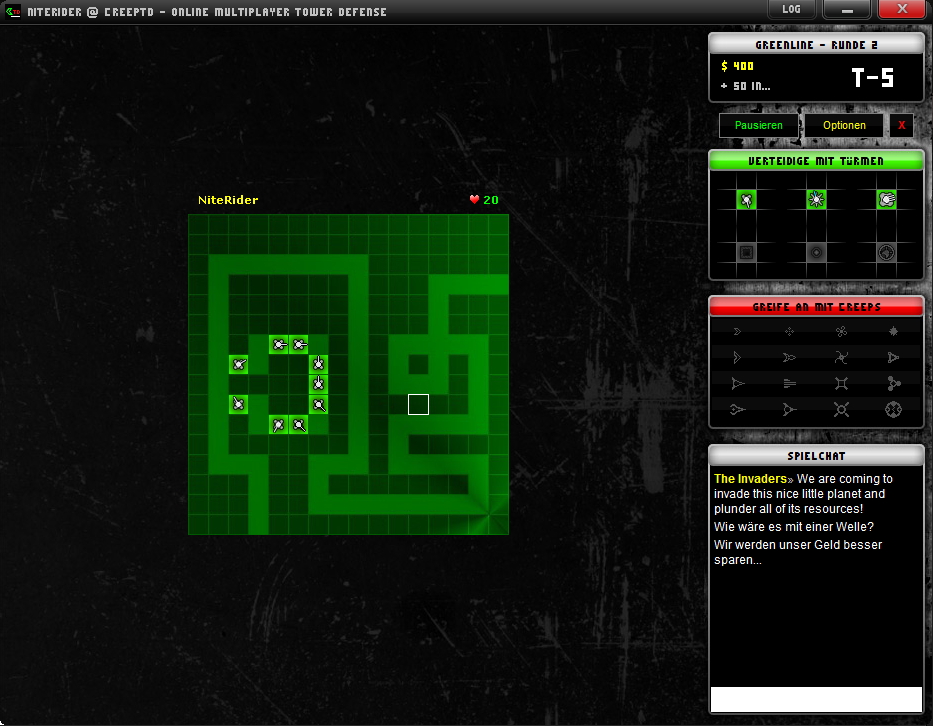The height and width of the screenshot is (726, 933).
Task: Send the circle with X spikes creep
Action: coord(841,409)
